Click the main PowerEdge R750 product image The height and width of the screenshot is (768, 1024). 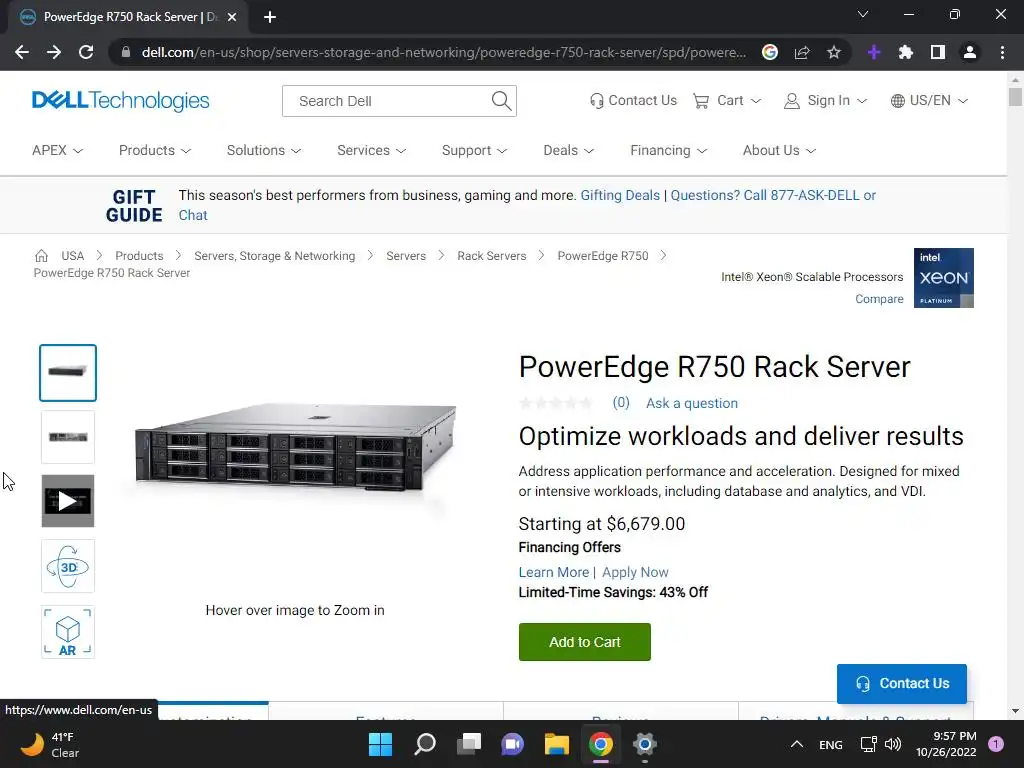click(295, 451)
